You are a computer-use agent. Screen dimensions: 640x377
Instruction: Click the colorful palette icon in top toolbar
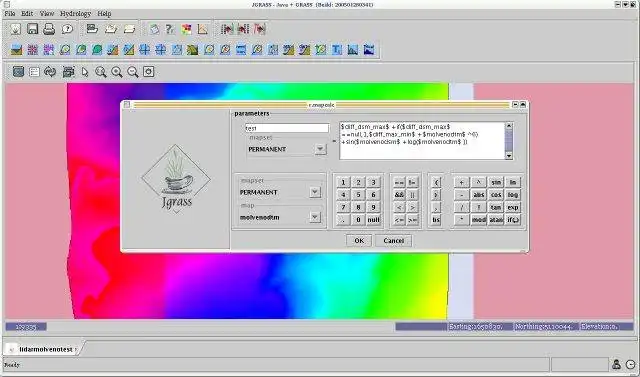[187, 29]
